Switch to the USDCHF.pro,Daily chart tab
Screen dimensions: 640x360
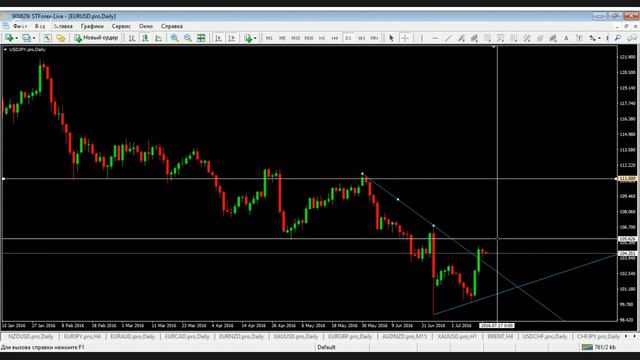pos(545,336)
